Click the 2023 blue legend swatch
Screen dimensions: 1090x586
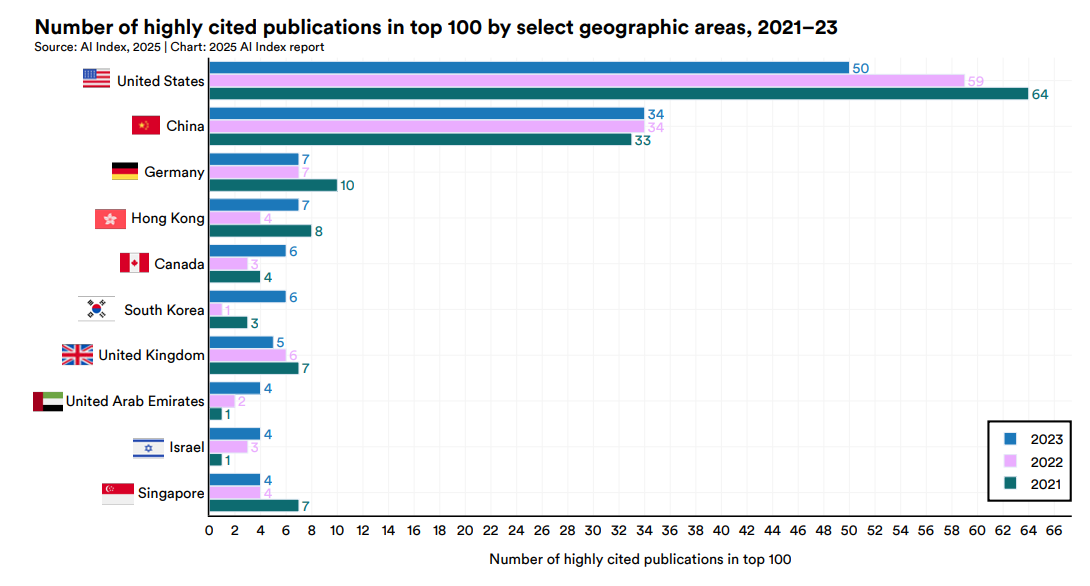pos(1010,439)
